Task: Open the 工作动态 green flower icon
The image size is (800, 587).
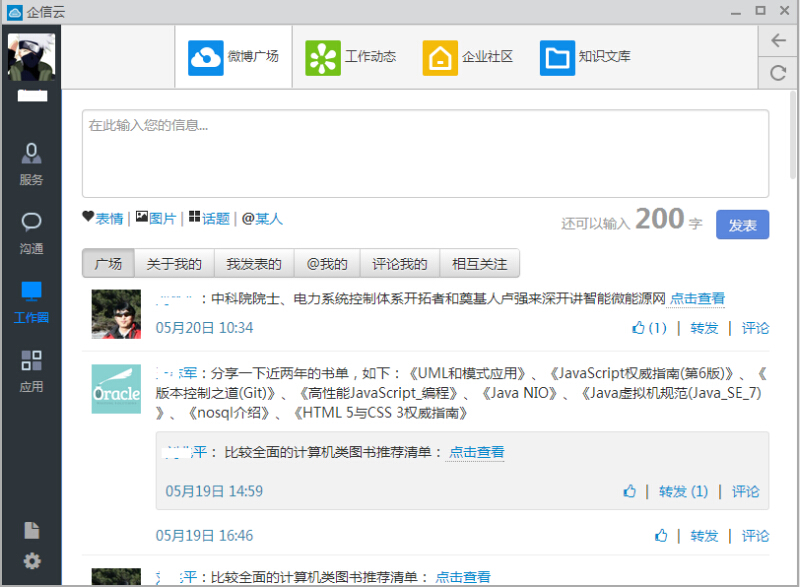Action: [x=322, y=58]
